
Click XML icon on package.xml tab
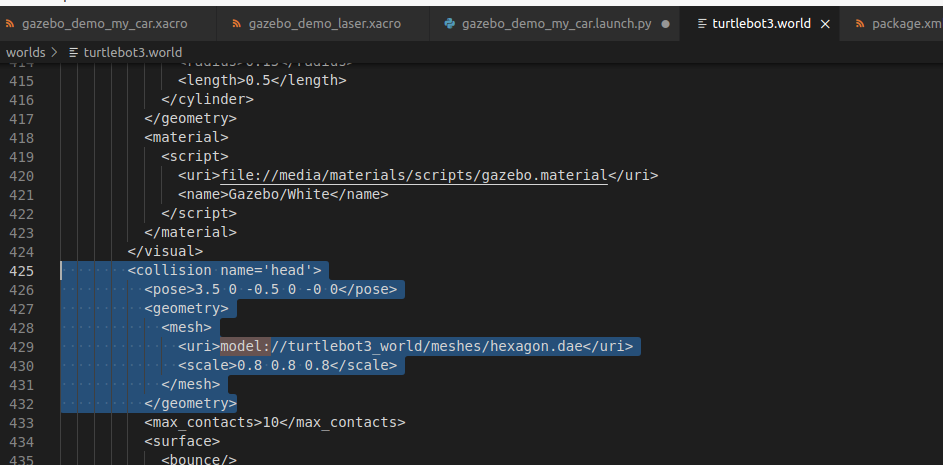[860, 24]
